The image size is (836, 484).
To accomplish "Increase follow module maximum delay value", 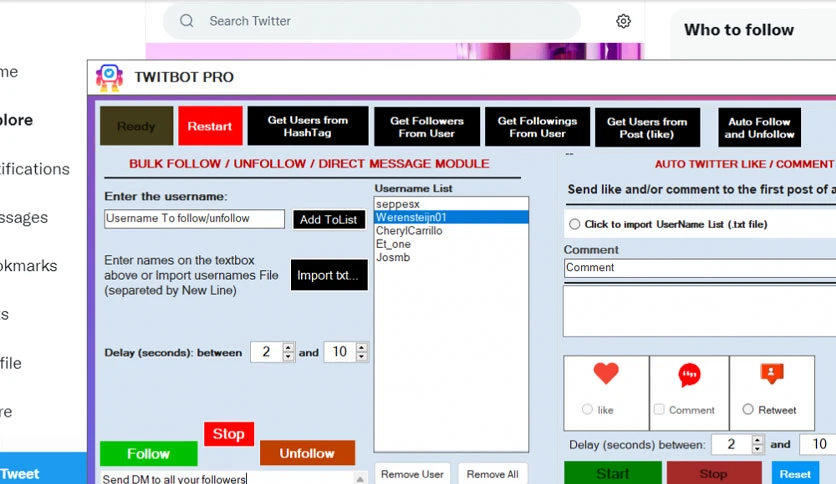I will [x=361, y=347].
